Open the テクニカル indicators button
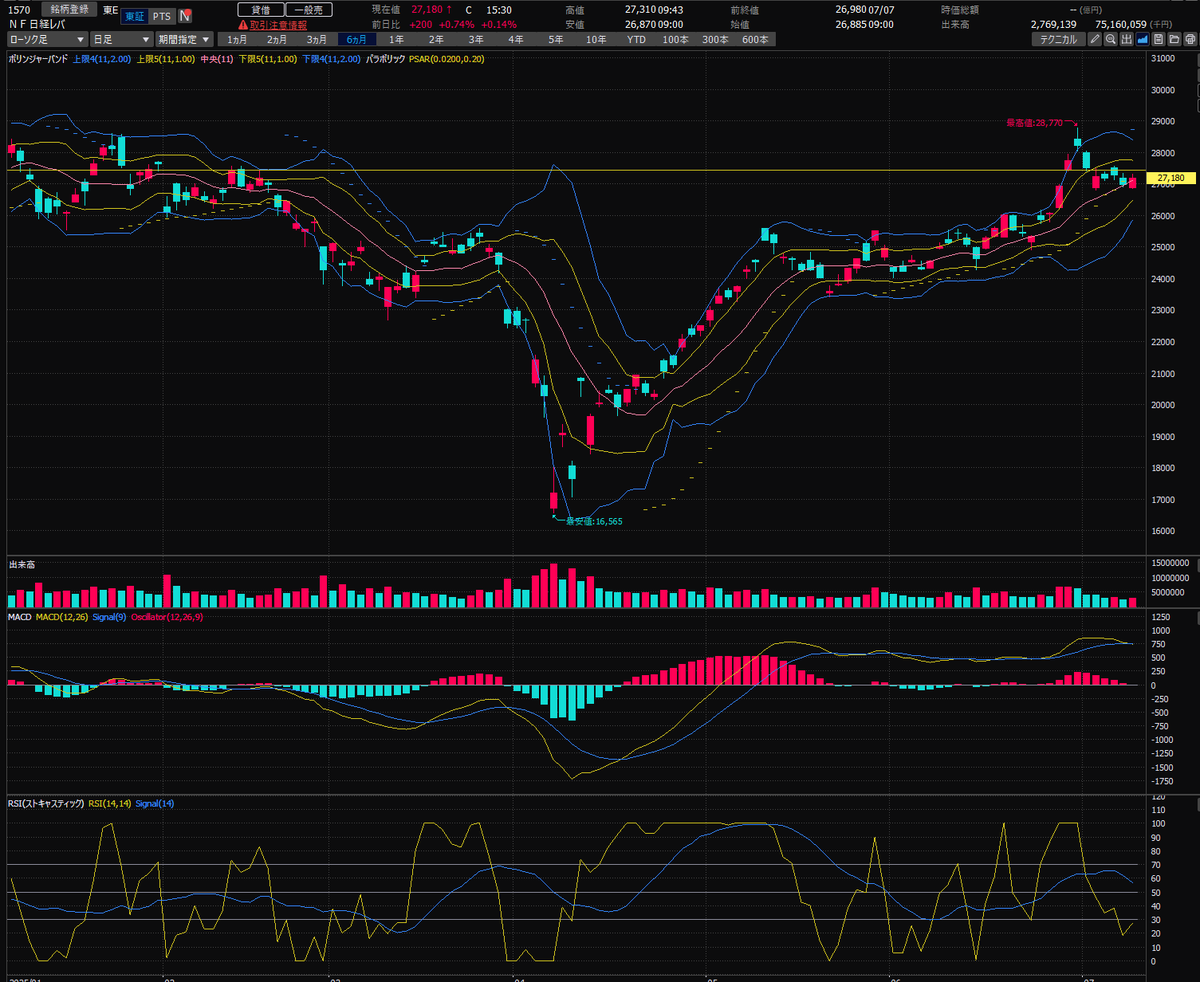1200x982 pixels. coord(1059,39)
